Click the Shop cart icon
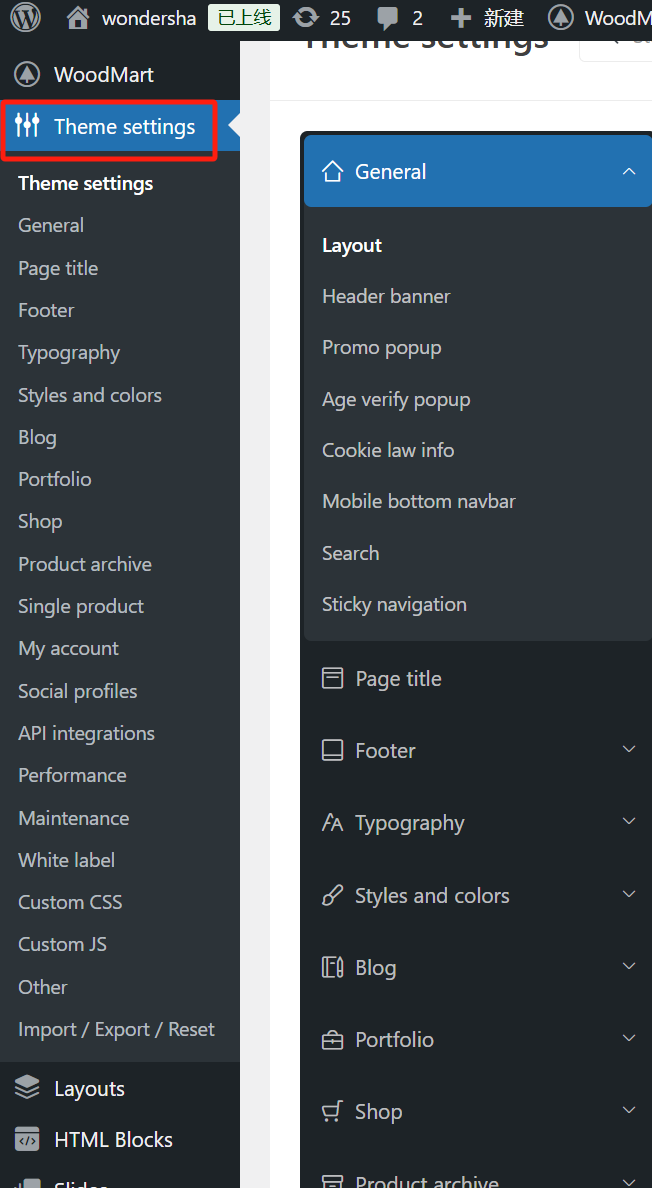The height and width of the screenshot is (1188, 652). pyautogui.click(x=332, y=1111)
